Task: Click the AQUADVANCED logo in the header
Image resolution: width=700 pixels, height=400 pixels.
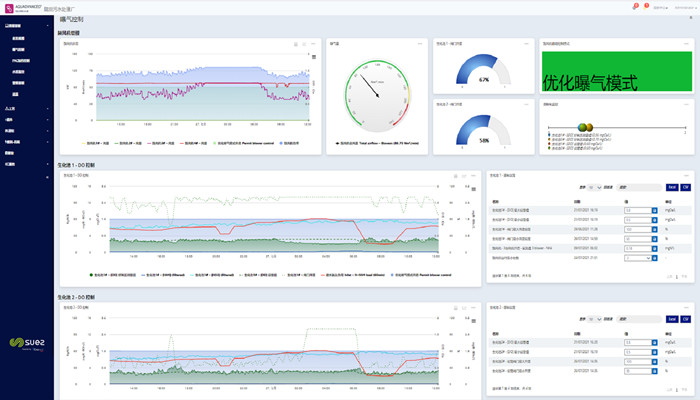Action: click(x=20, y=6)
